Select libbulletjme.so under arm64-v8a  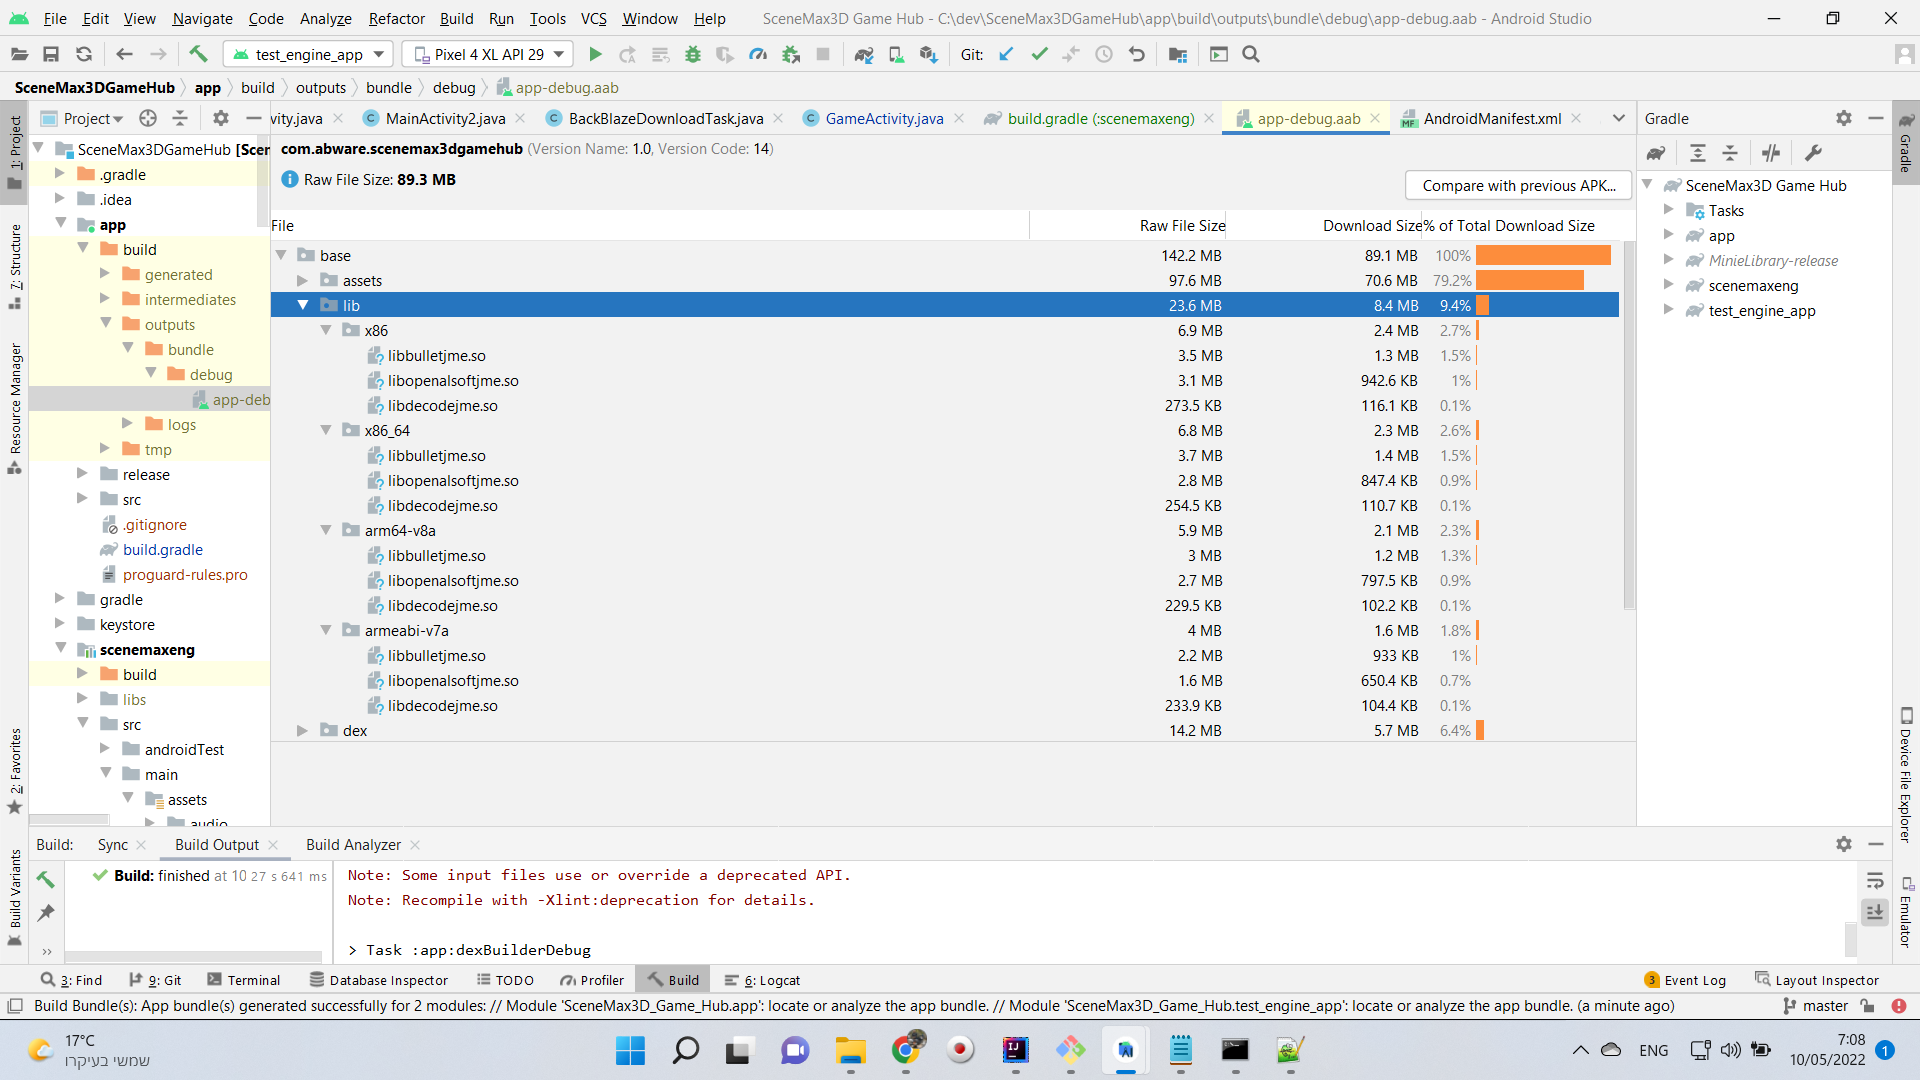coord(436,556)
